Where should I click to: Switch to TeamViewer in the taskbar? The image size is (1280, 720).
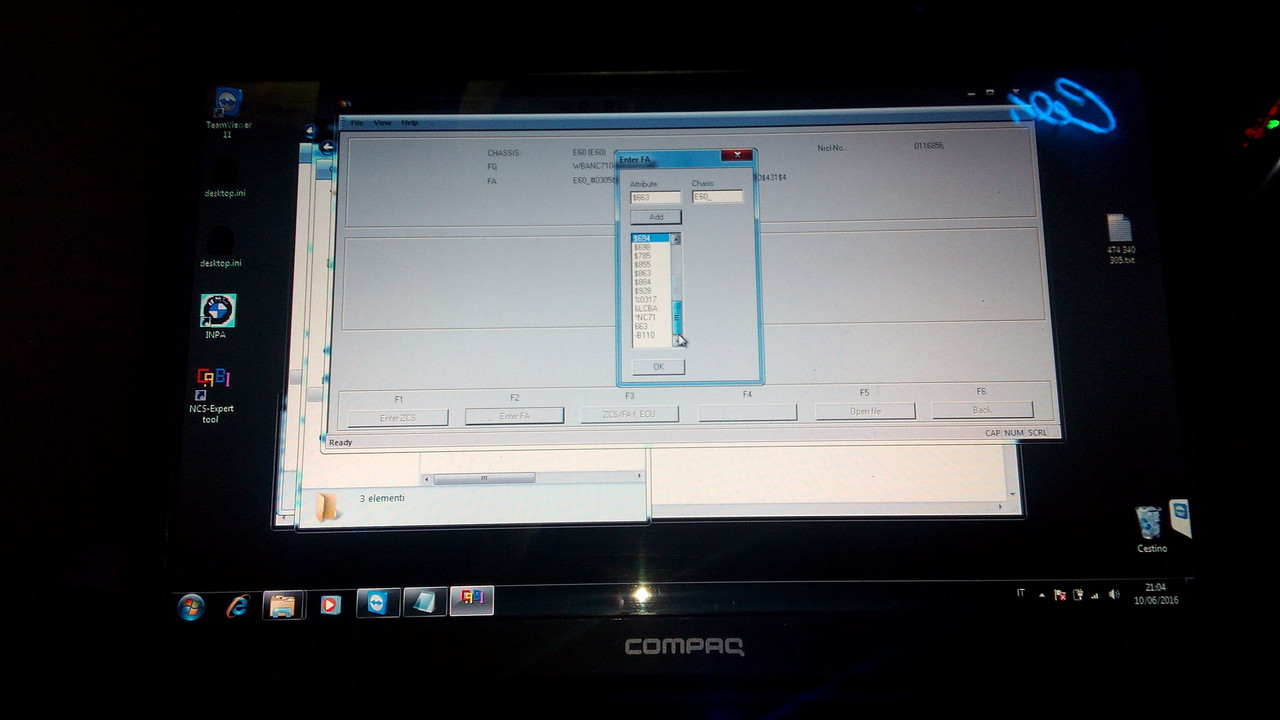coord(378,603)
